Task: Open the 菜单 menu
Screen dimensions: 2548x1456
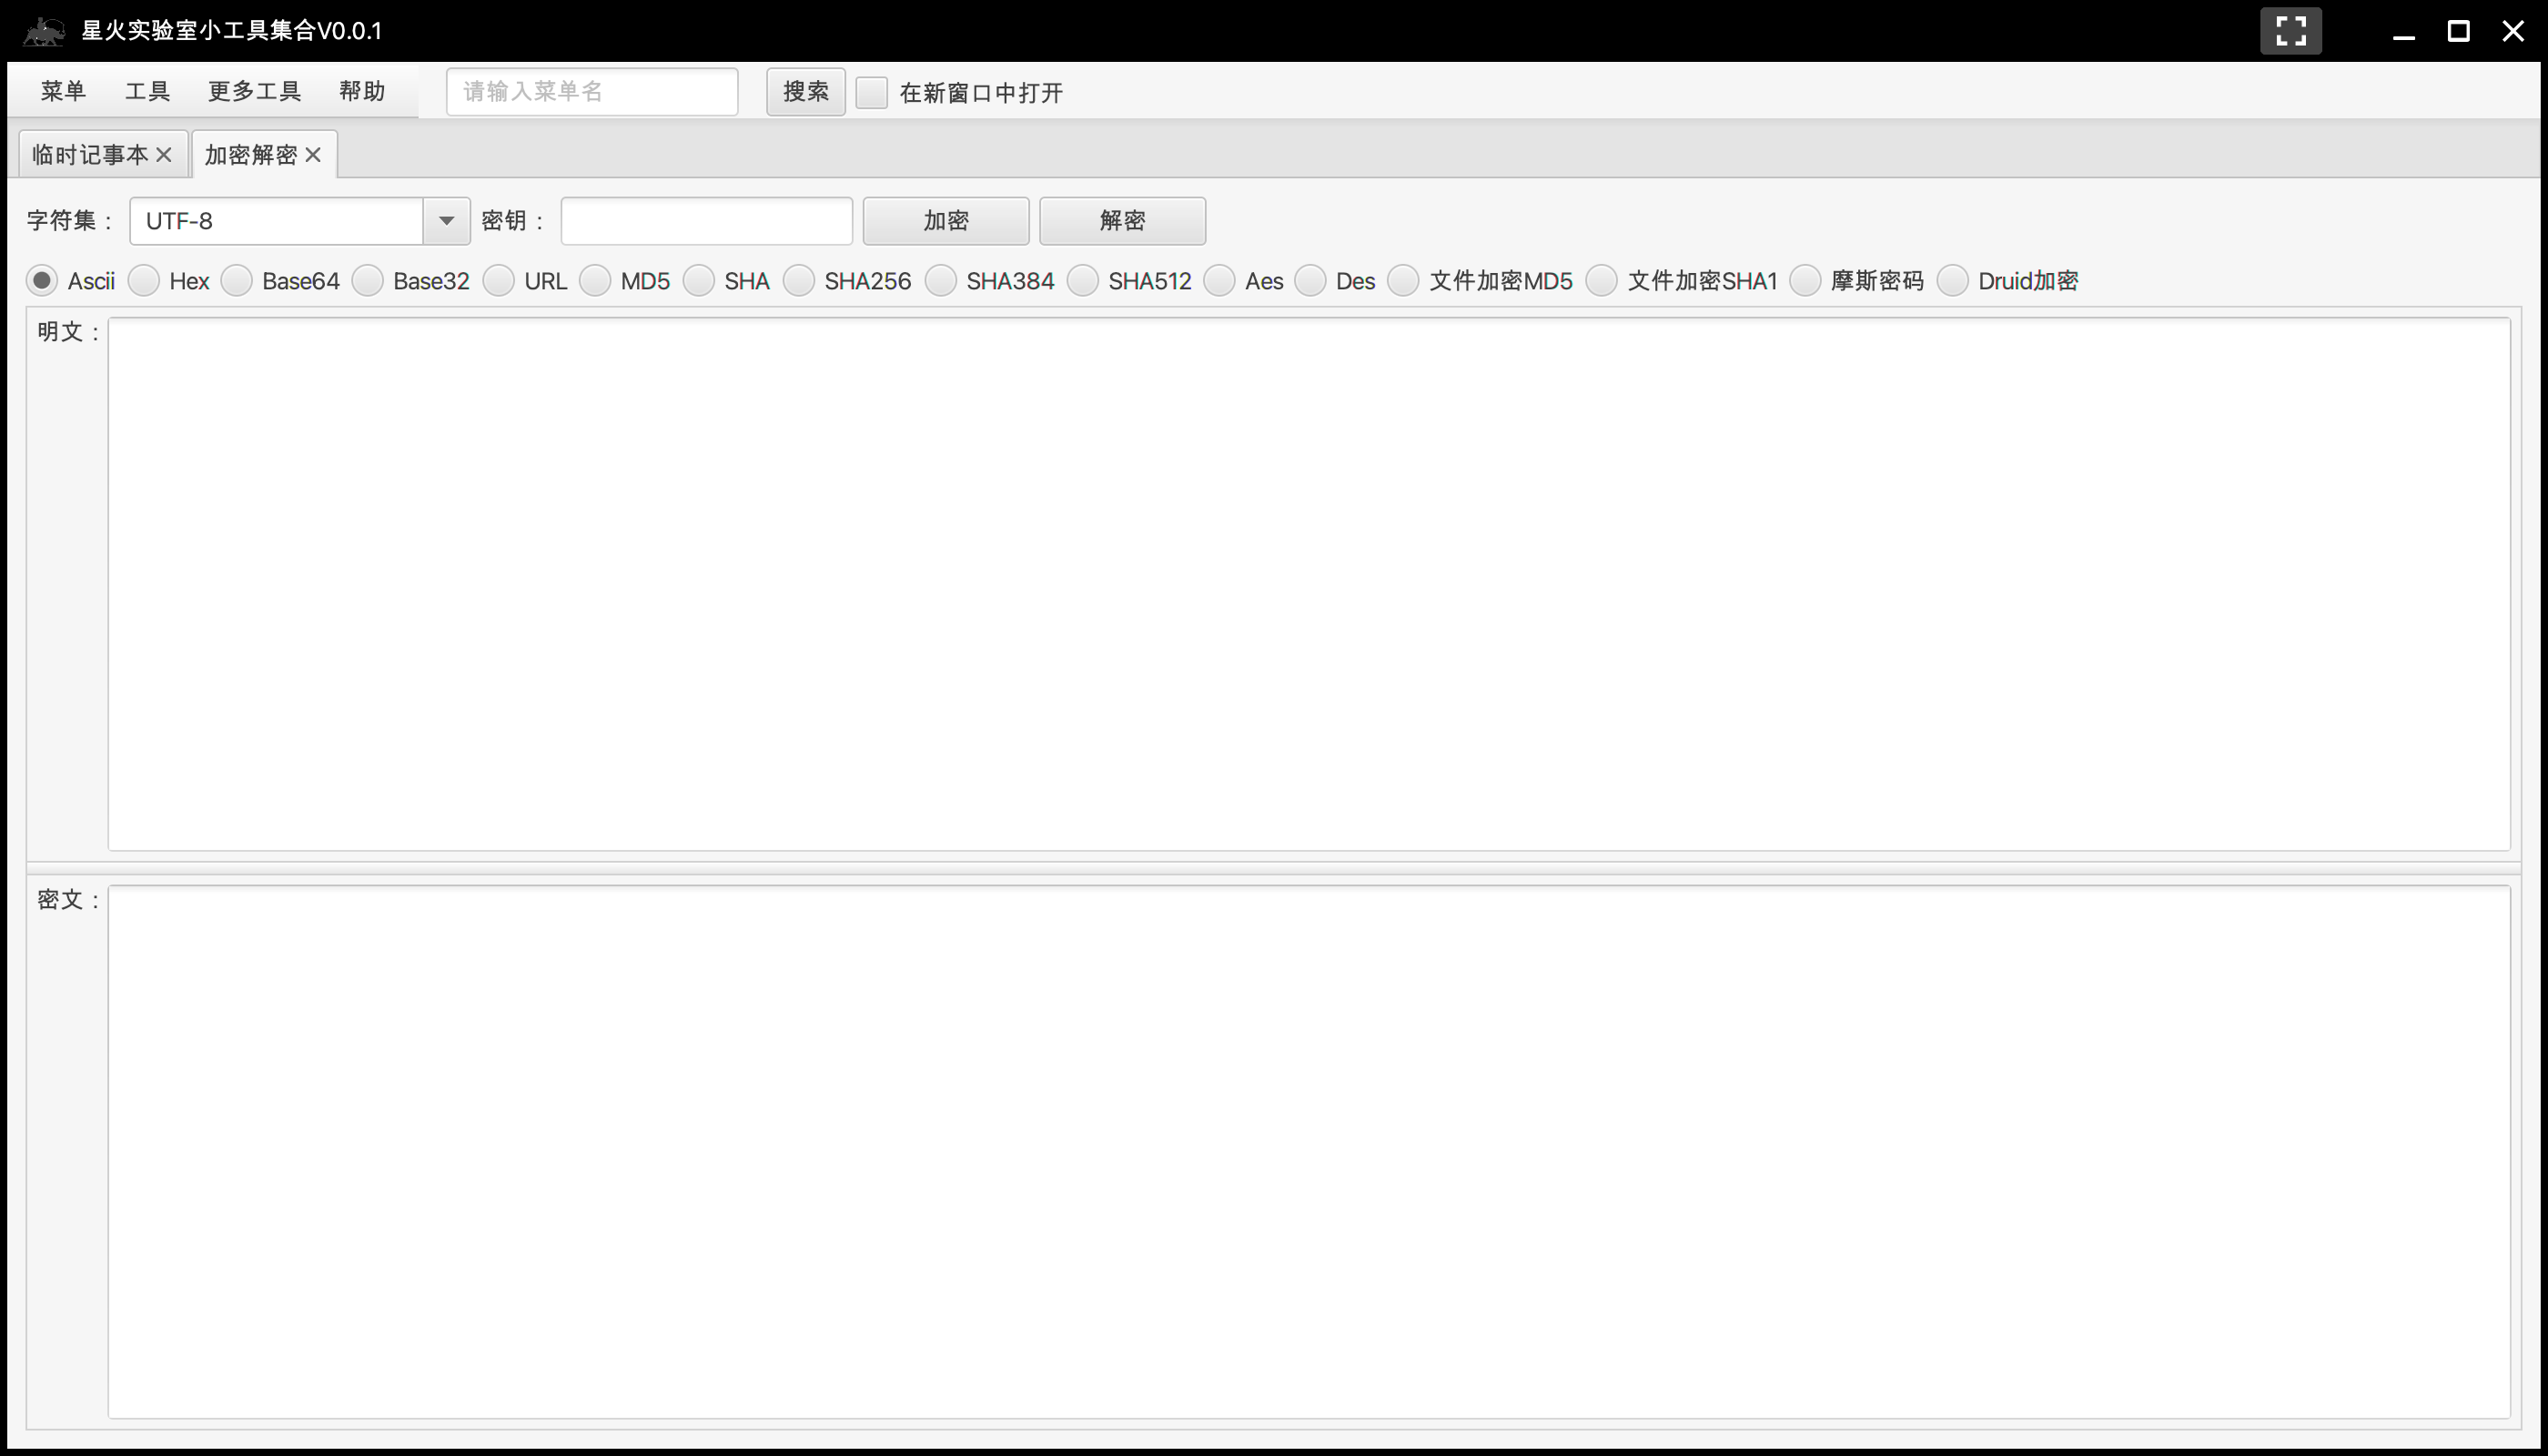Action: pyautogui.click(x=63, y=91)
